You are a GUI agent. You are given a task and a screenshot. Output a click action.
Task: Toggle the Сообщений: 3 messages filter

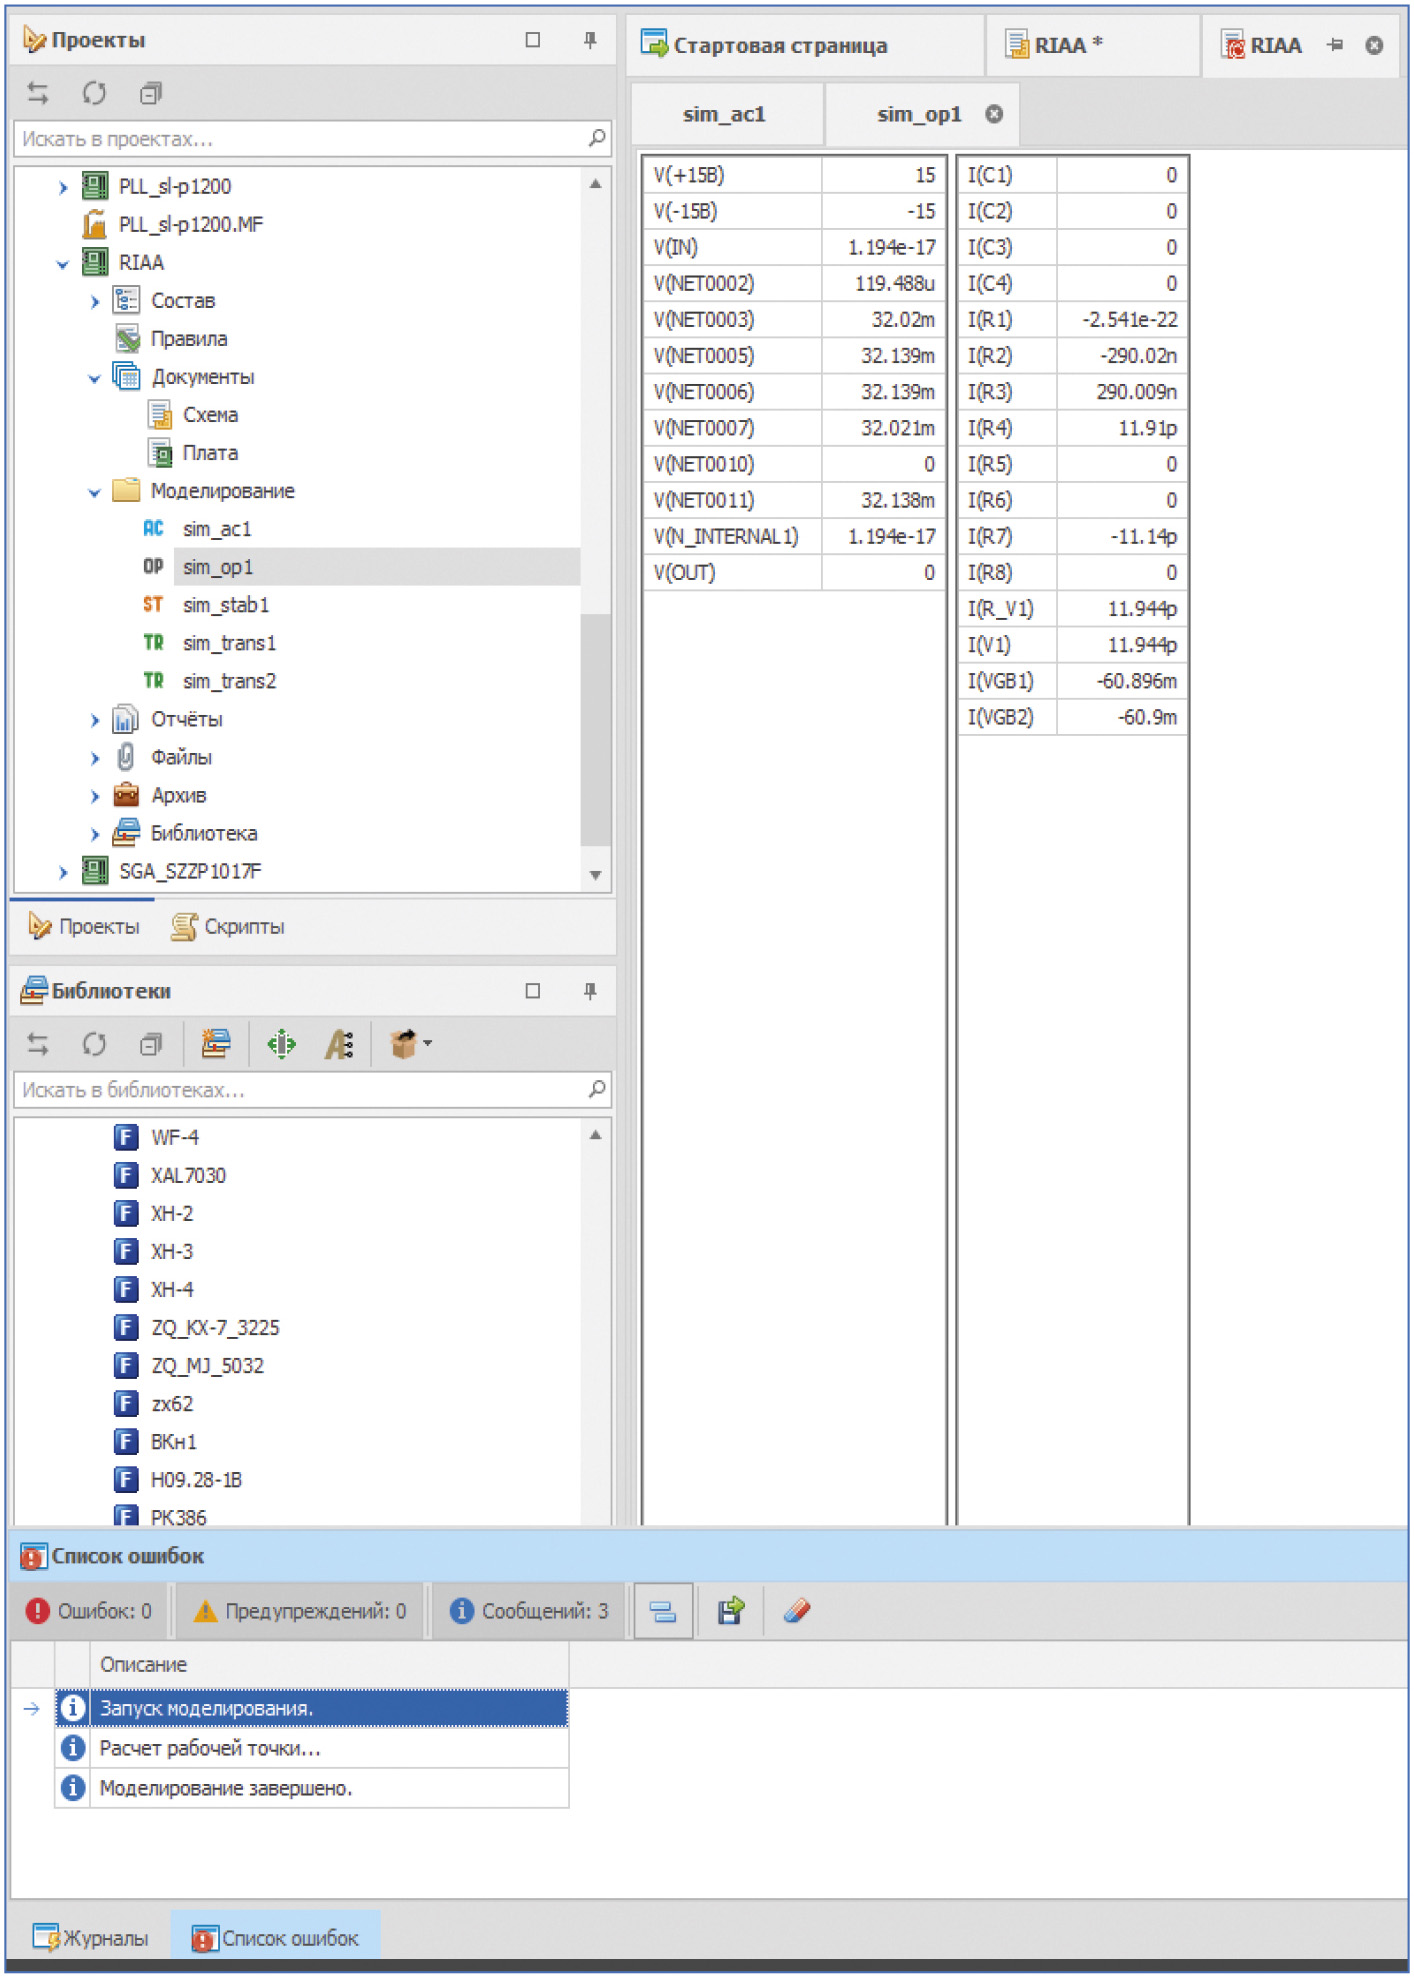point(530,1611)
